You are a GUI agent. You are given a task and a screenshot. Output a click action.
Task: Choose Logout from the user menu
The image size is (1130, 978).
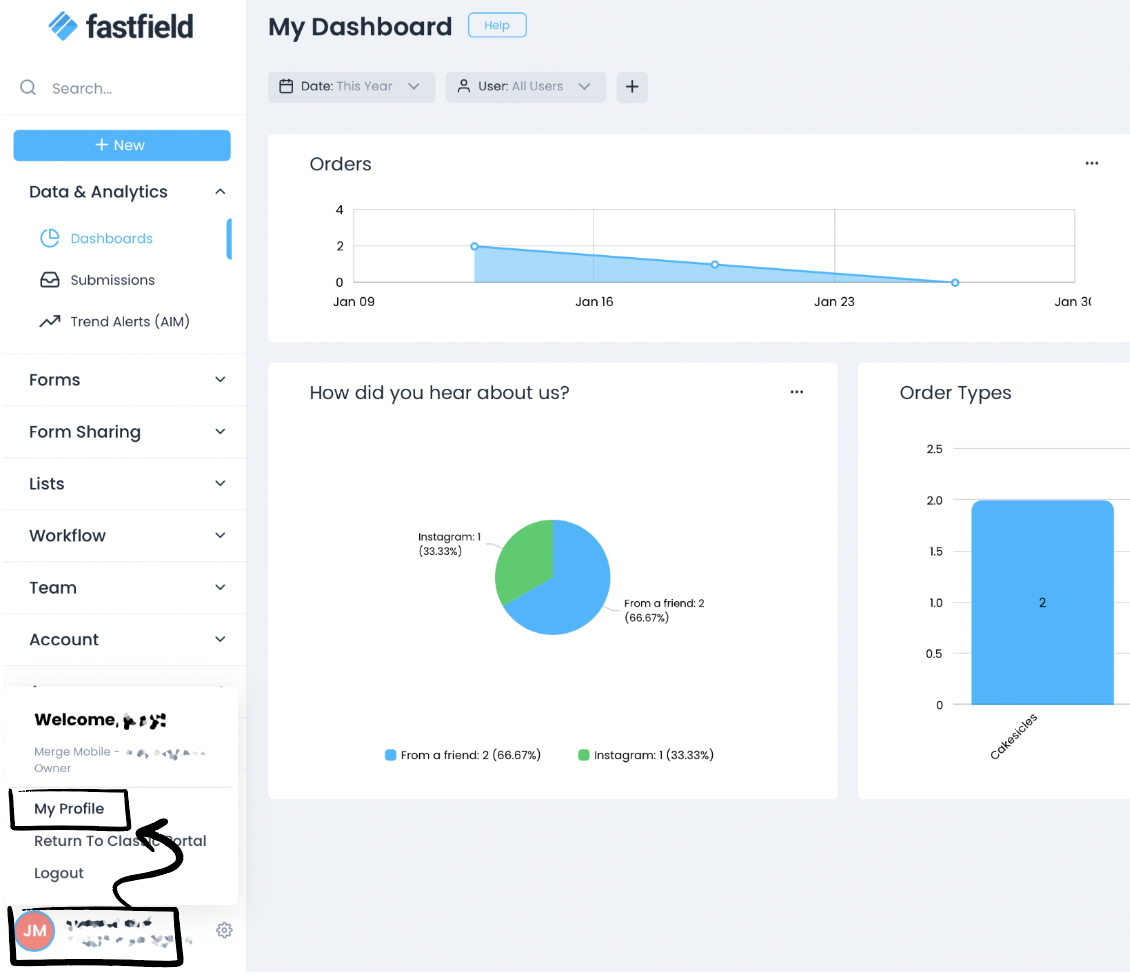tap(59, 873)
